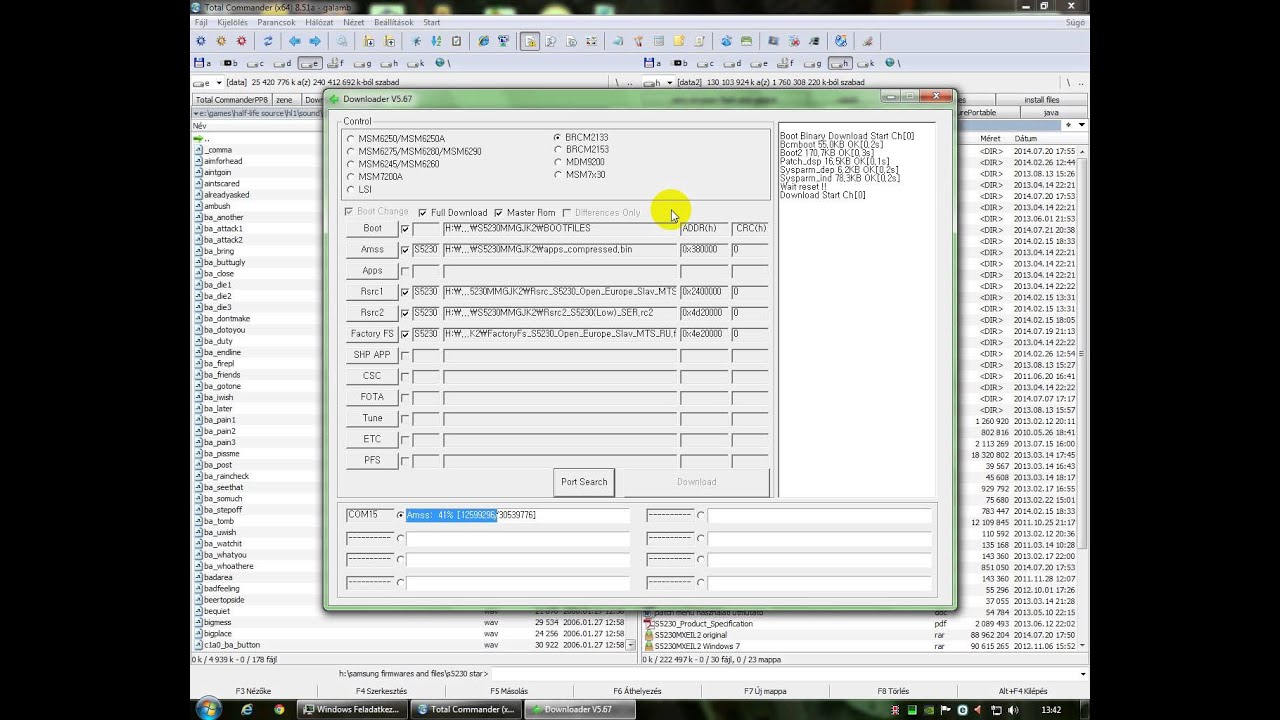Screen dimensions: 1280x720
Task: Click the Rsrc1 file browse button
Action: tap(372, 292)
